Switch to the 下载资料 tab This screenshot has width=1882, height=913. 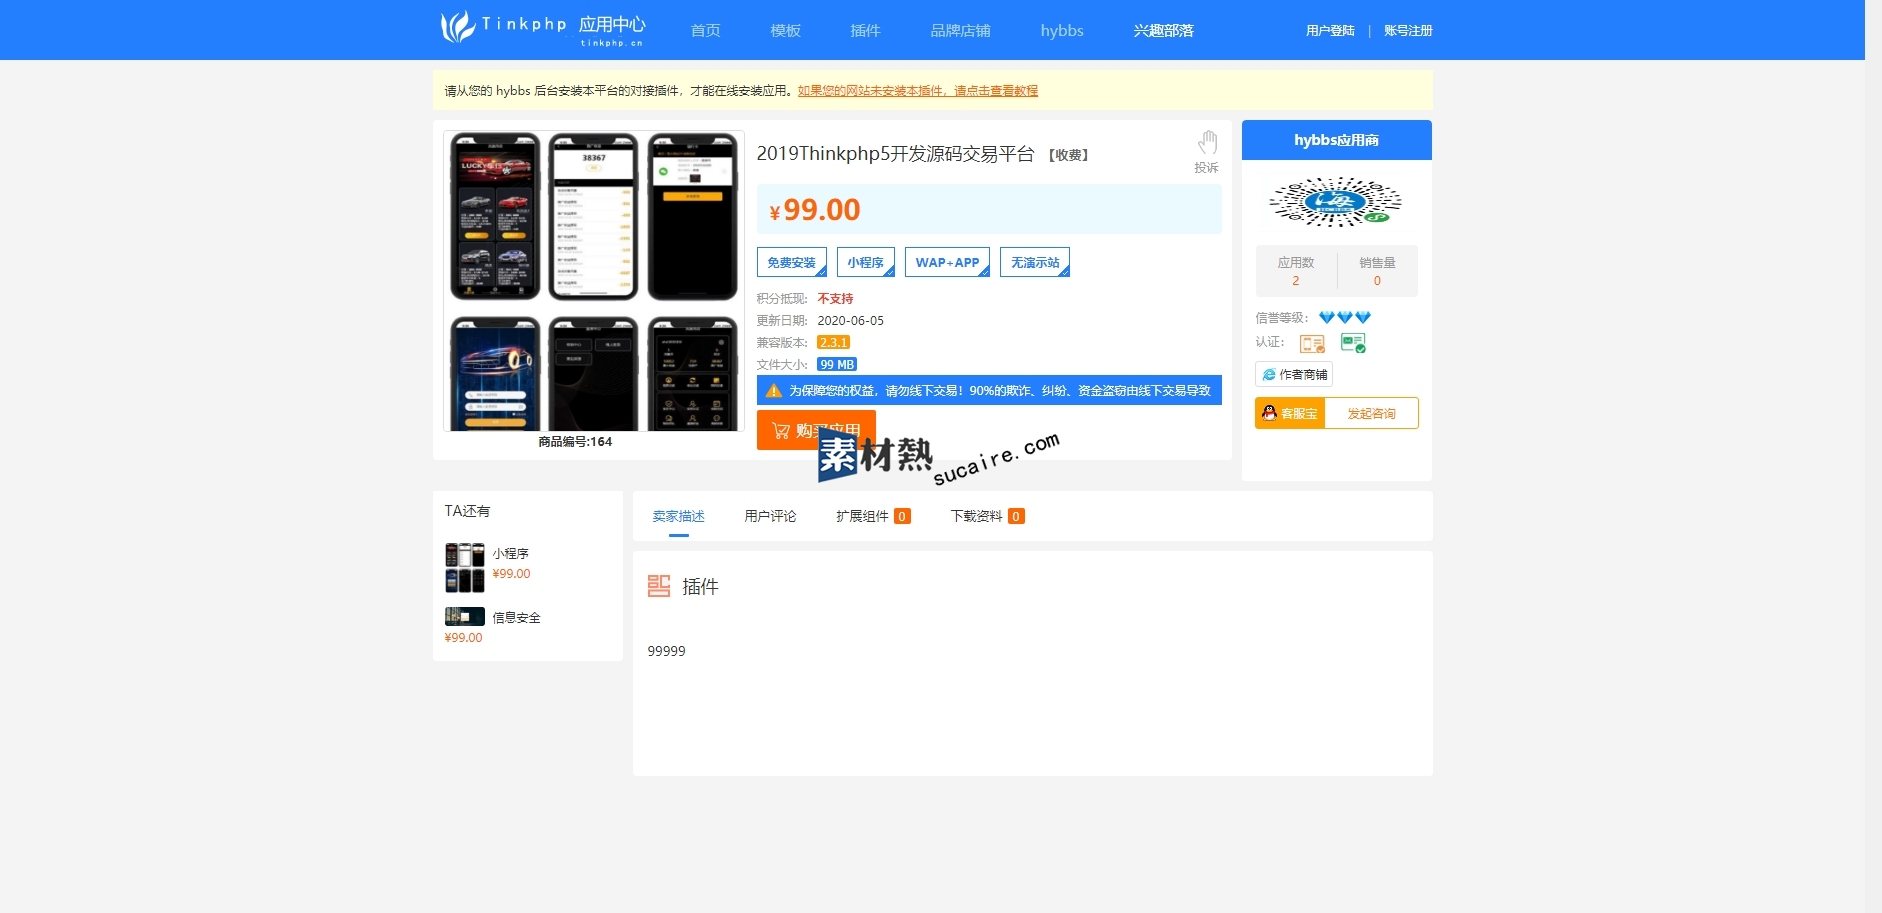[x=987, y=516]
